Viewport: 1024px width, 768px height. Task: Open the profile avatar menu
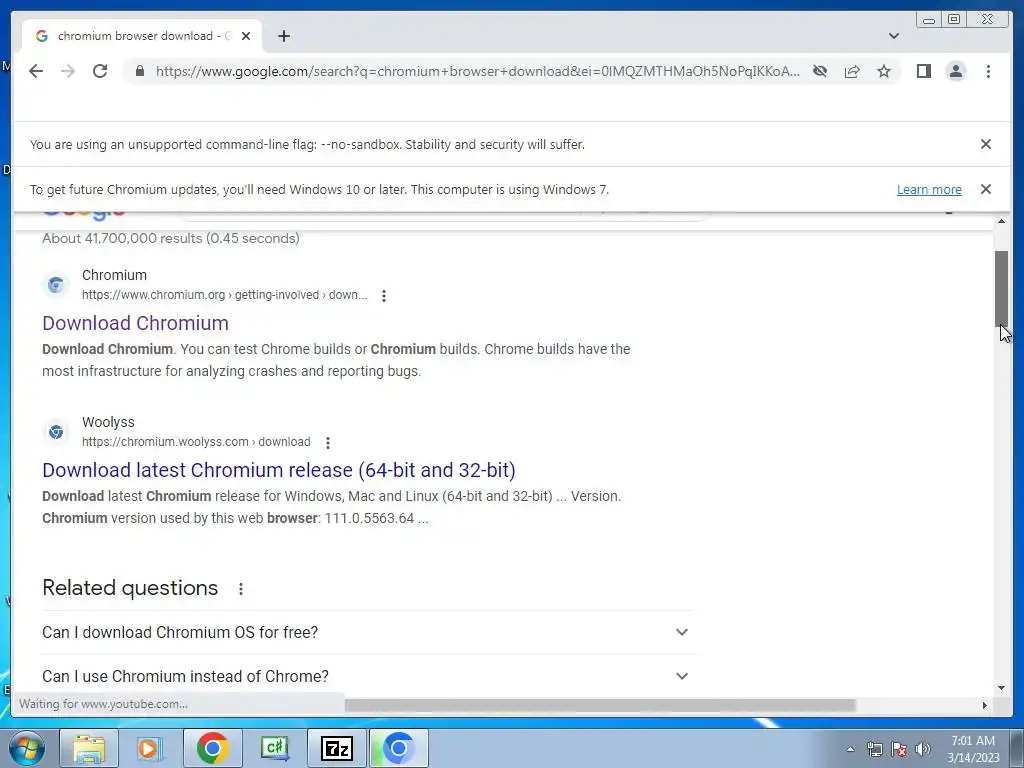click(955, 71)
